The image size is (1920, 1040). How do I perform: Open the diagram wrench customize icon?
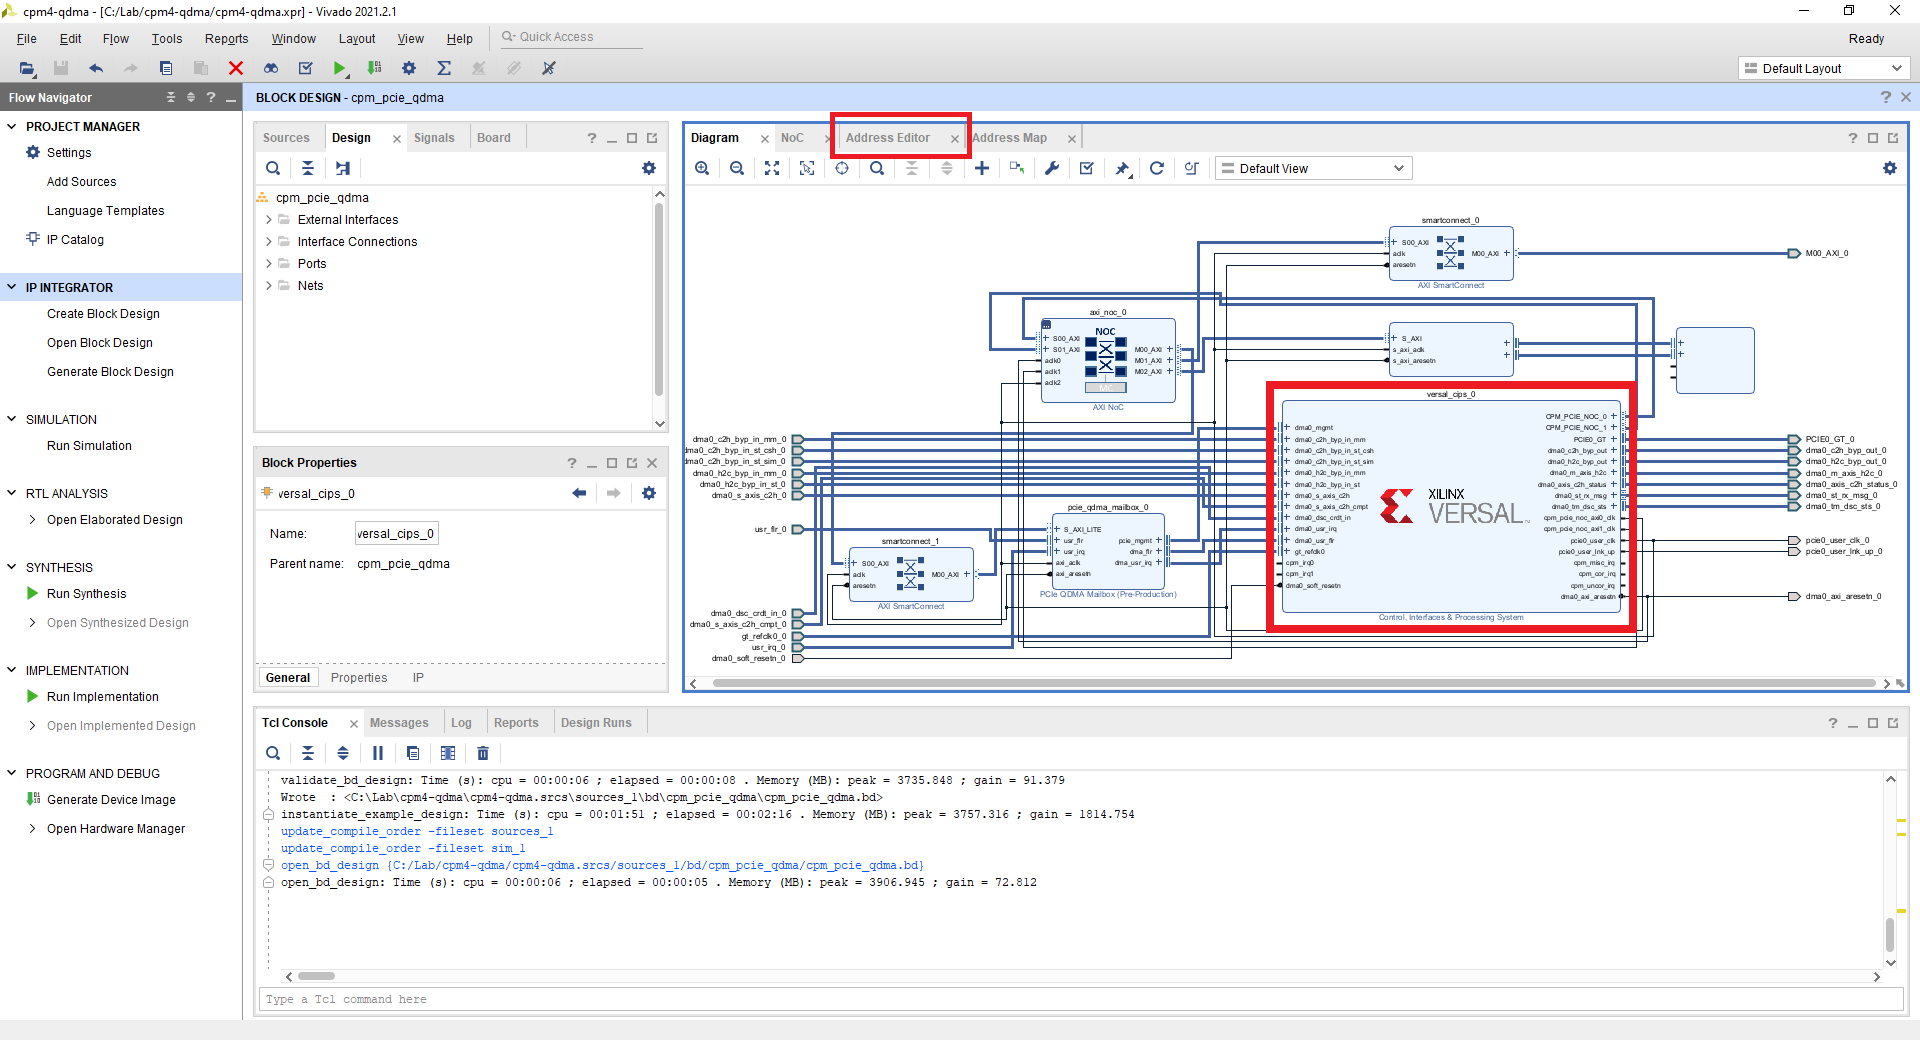[1052, 168]
